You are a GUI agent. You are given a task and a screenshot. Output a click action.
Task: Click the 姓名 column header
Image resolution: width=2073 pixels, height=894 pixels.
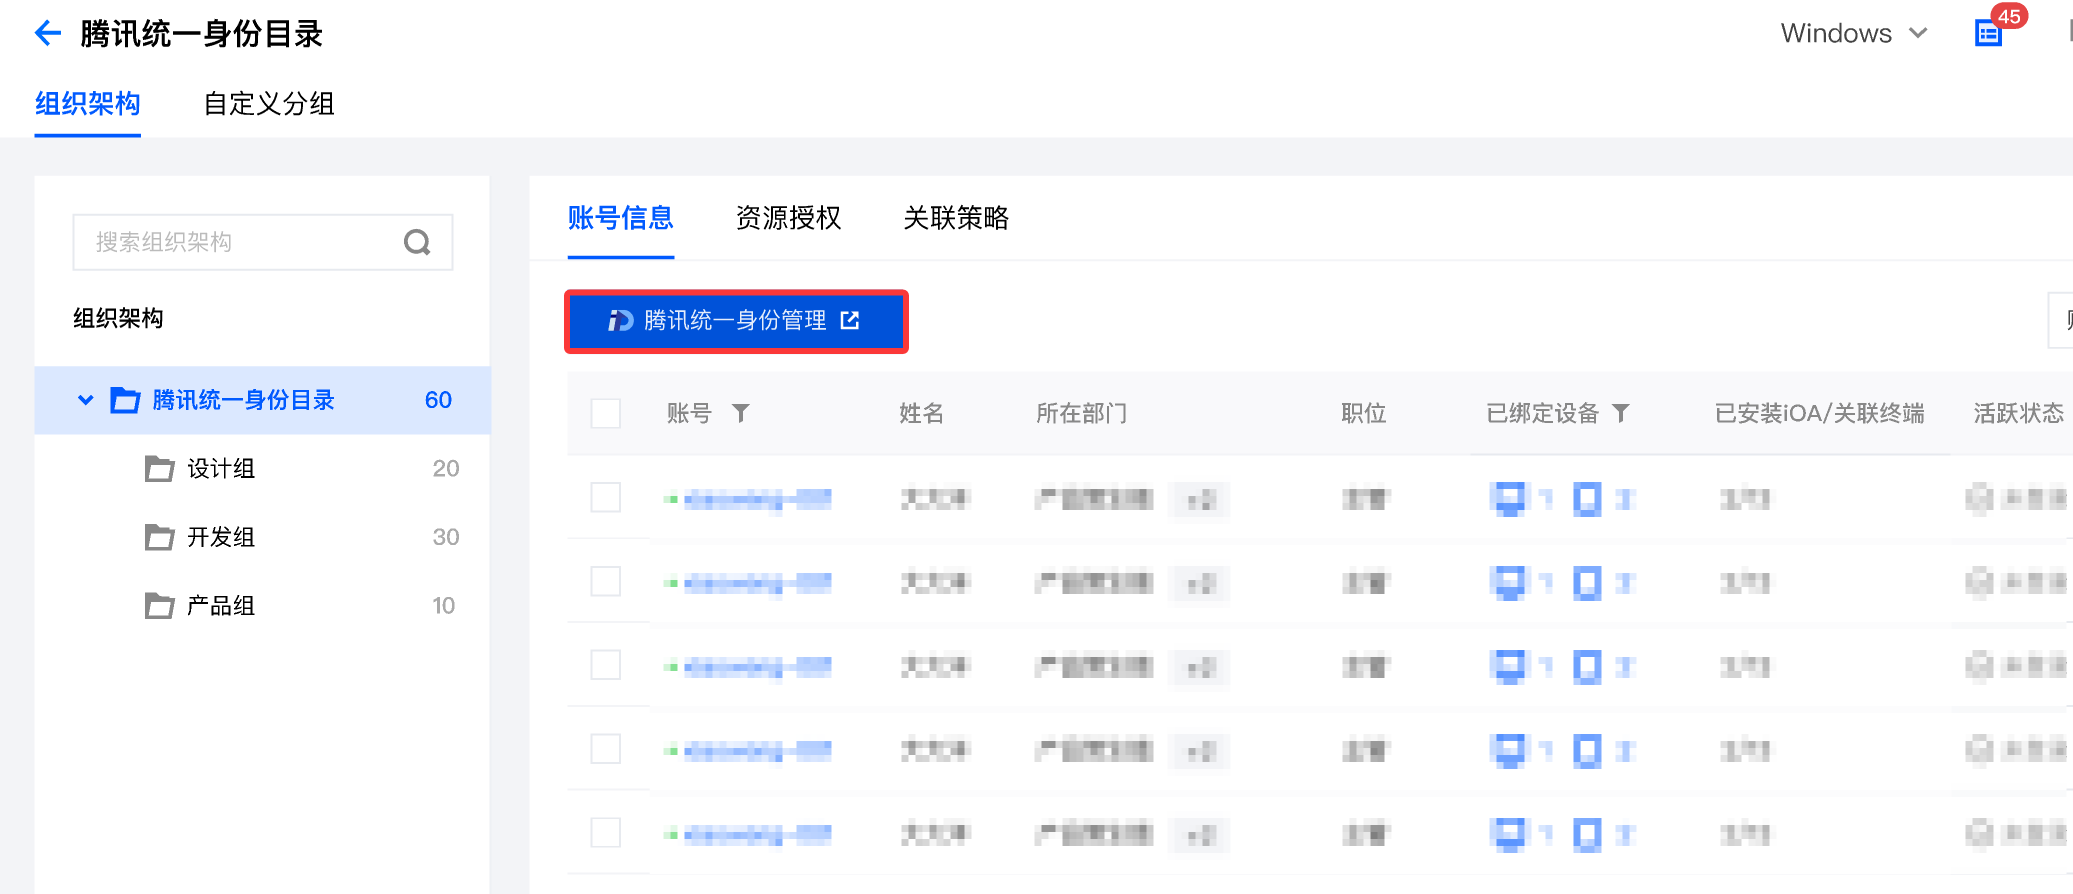921,413
